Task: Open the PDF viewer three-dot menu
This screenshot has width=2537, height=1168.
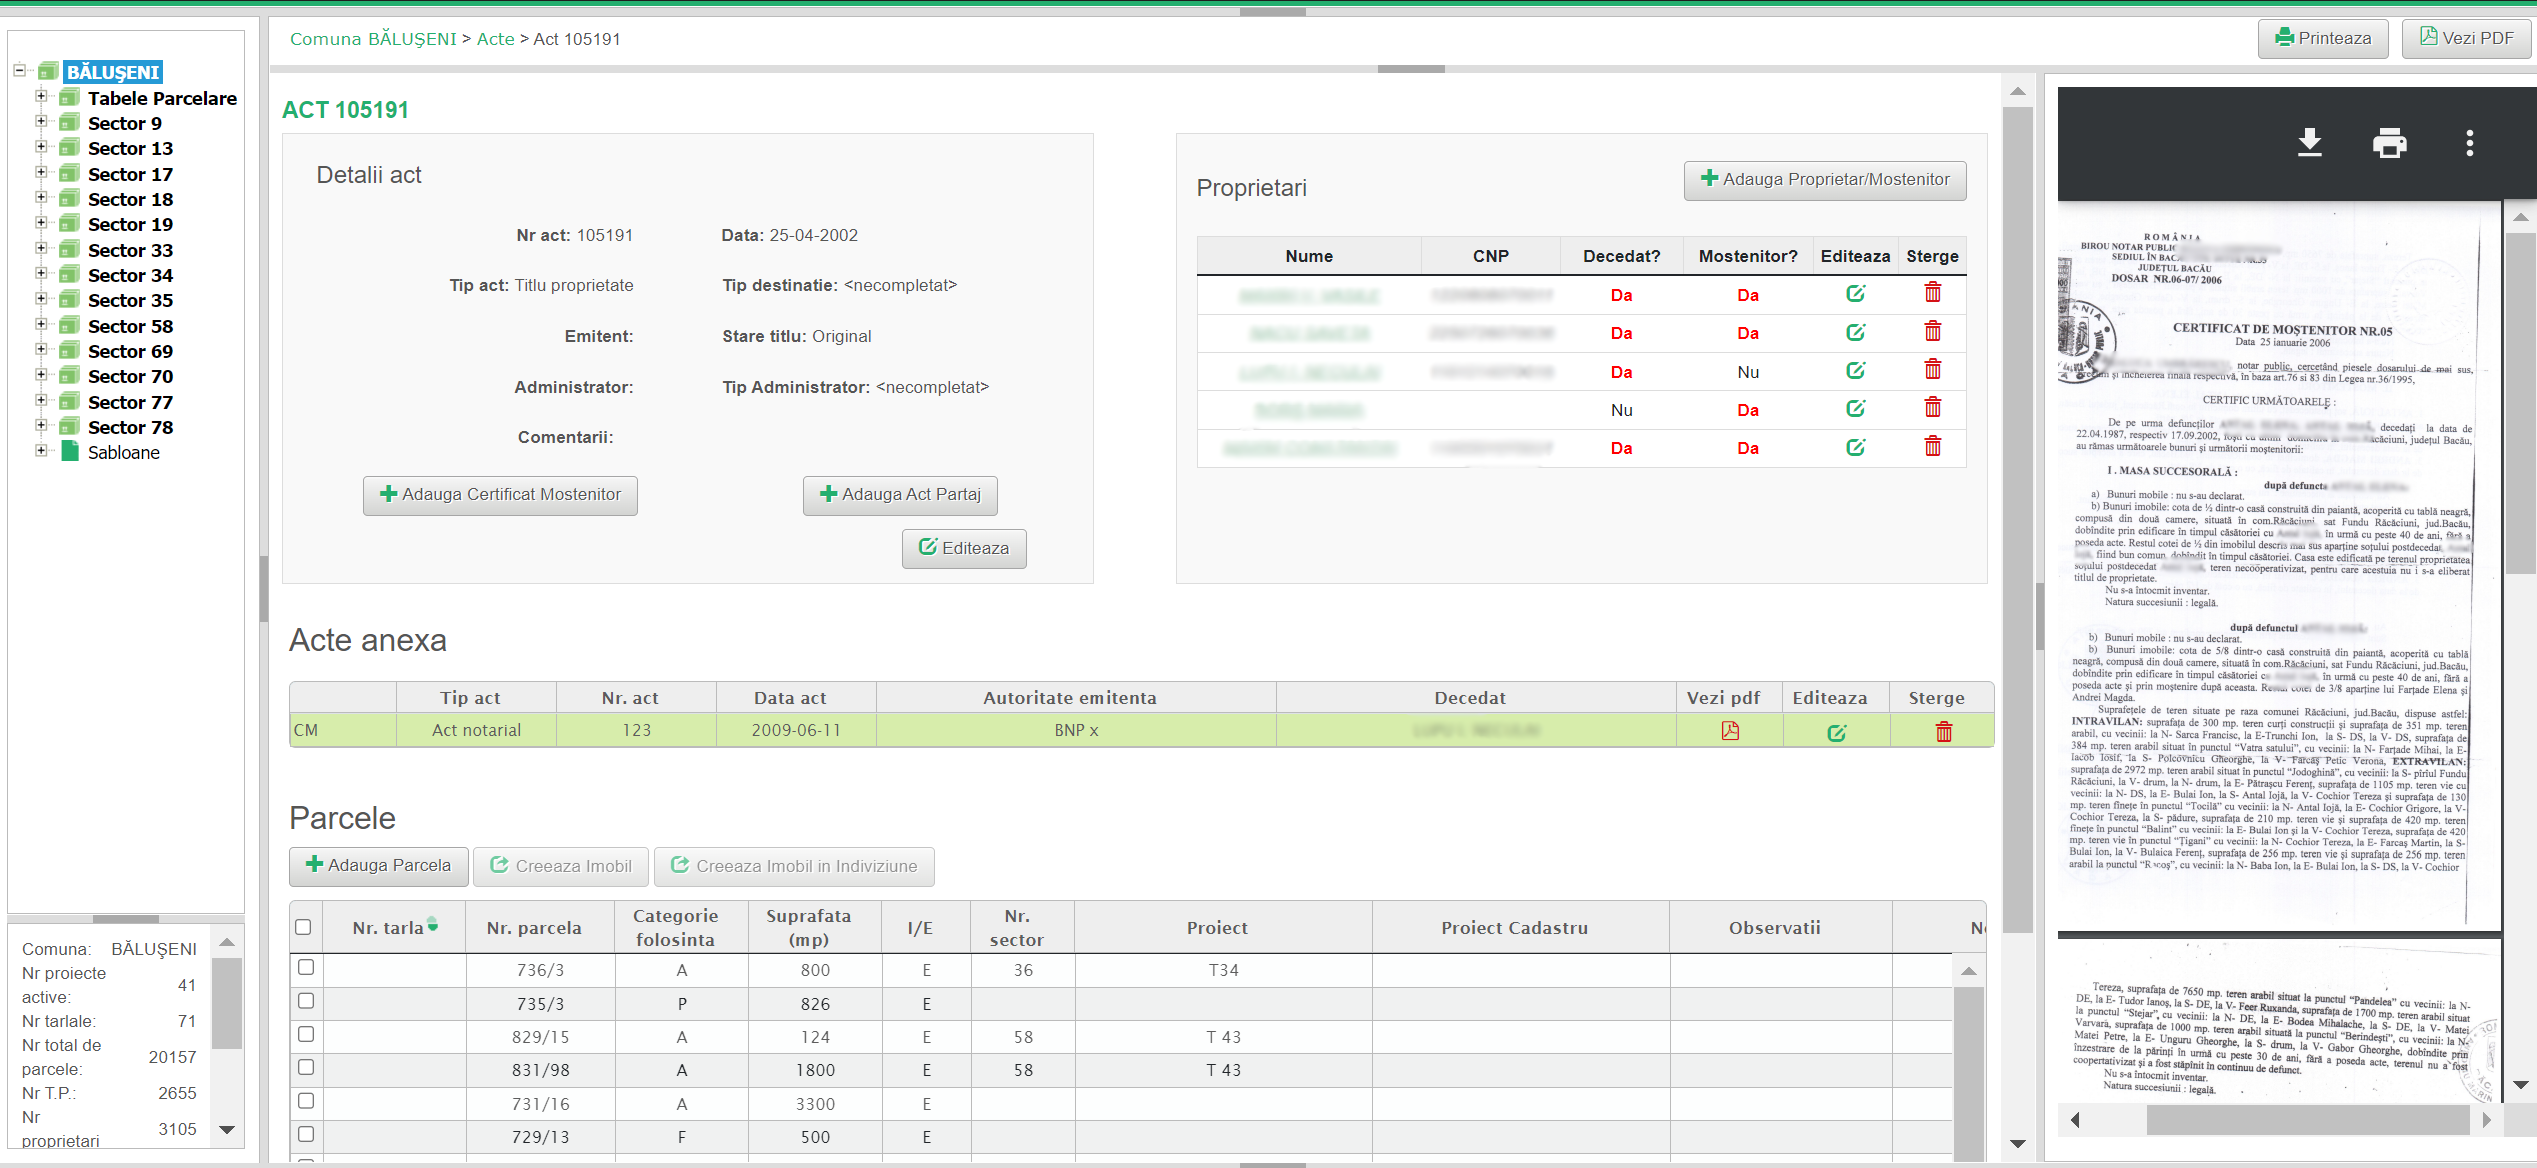Action: pyautogui.click(x=2469, y=143)
